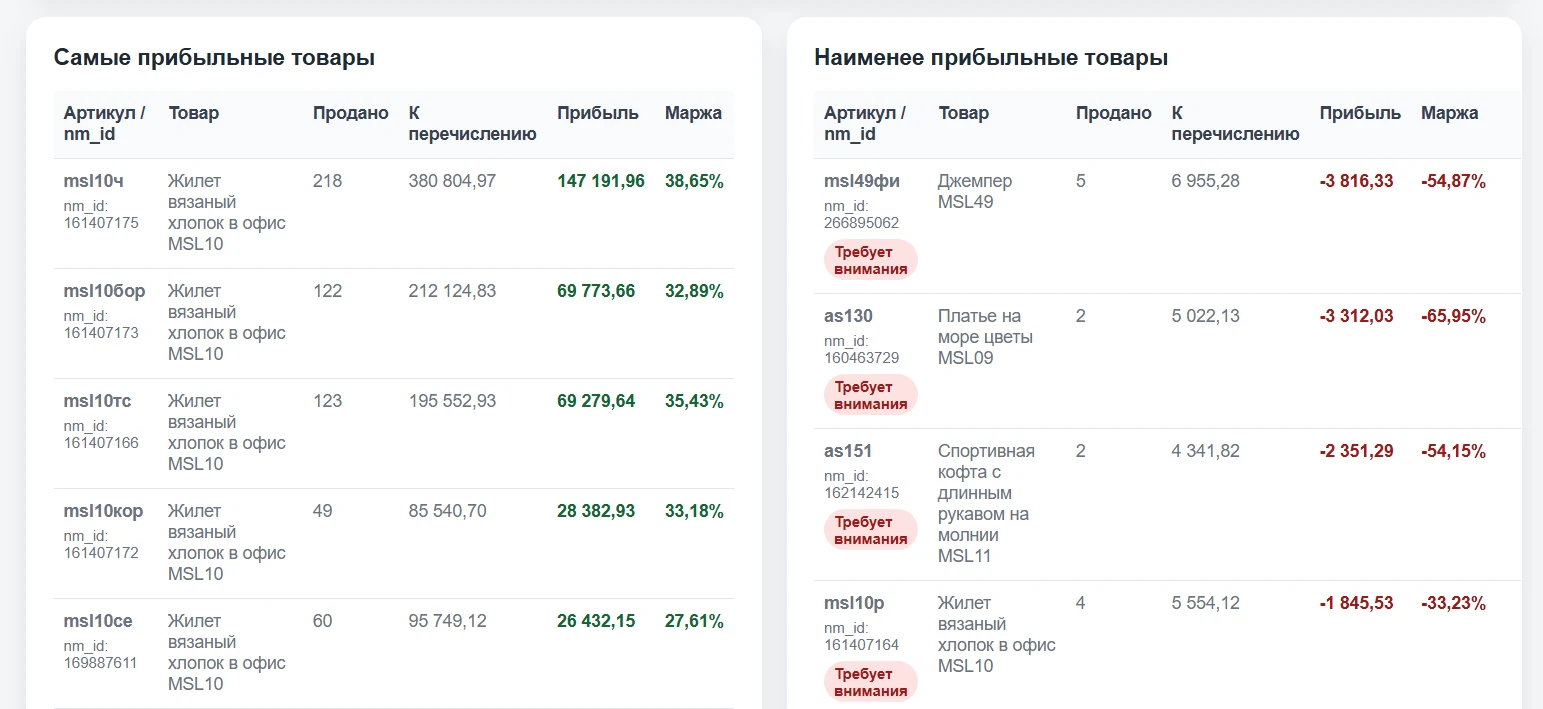Click 'Требует внимания' badge under msl10р
This screenshot has width=1543, height=709.
coord(871,682)
